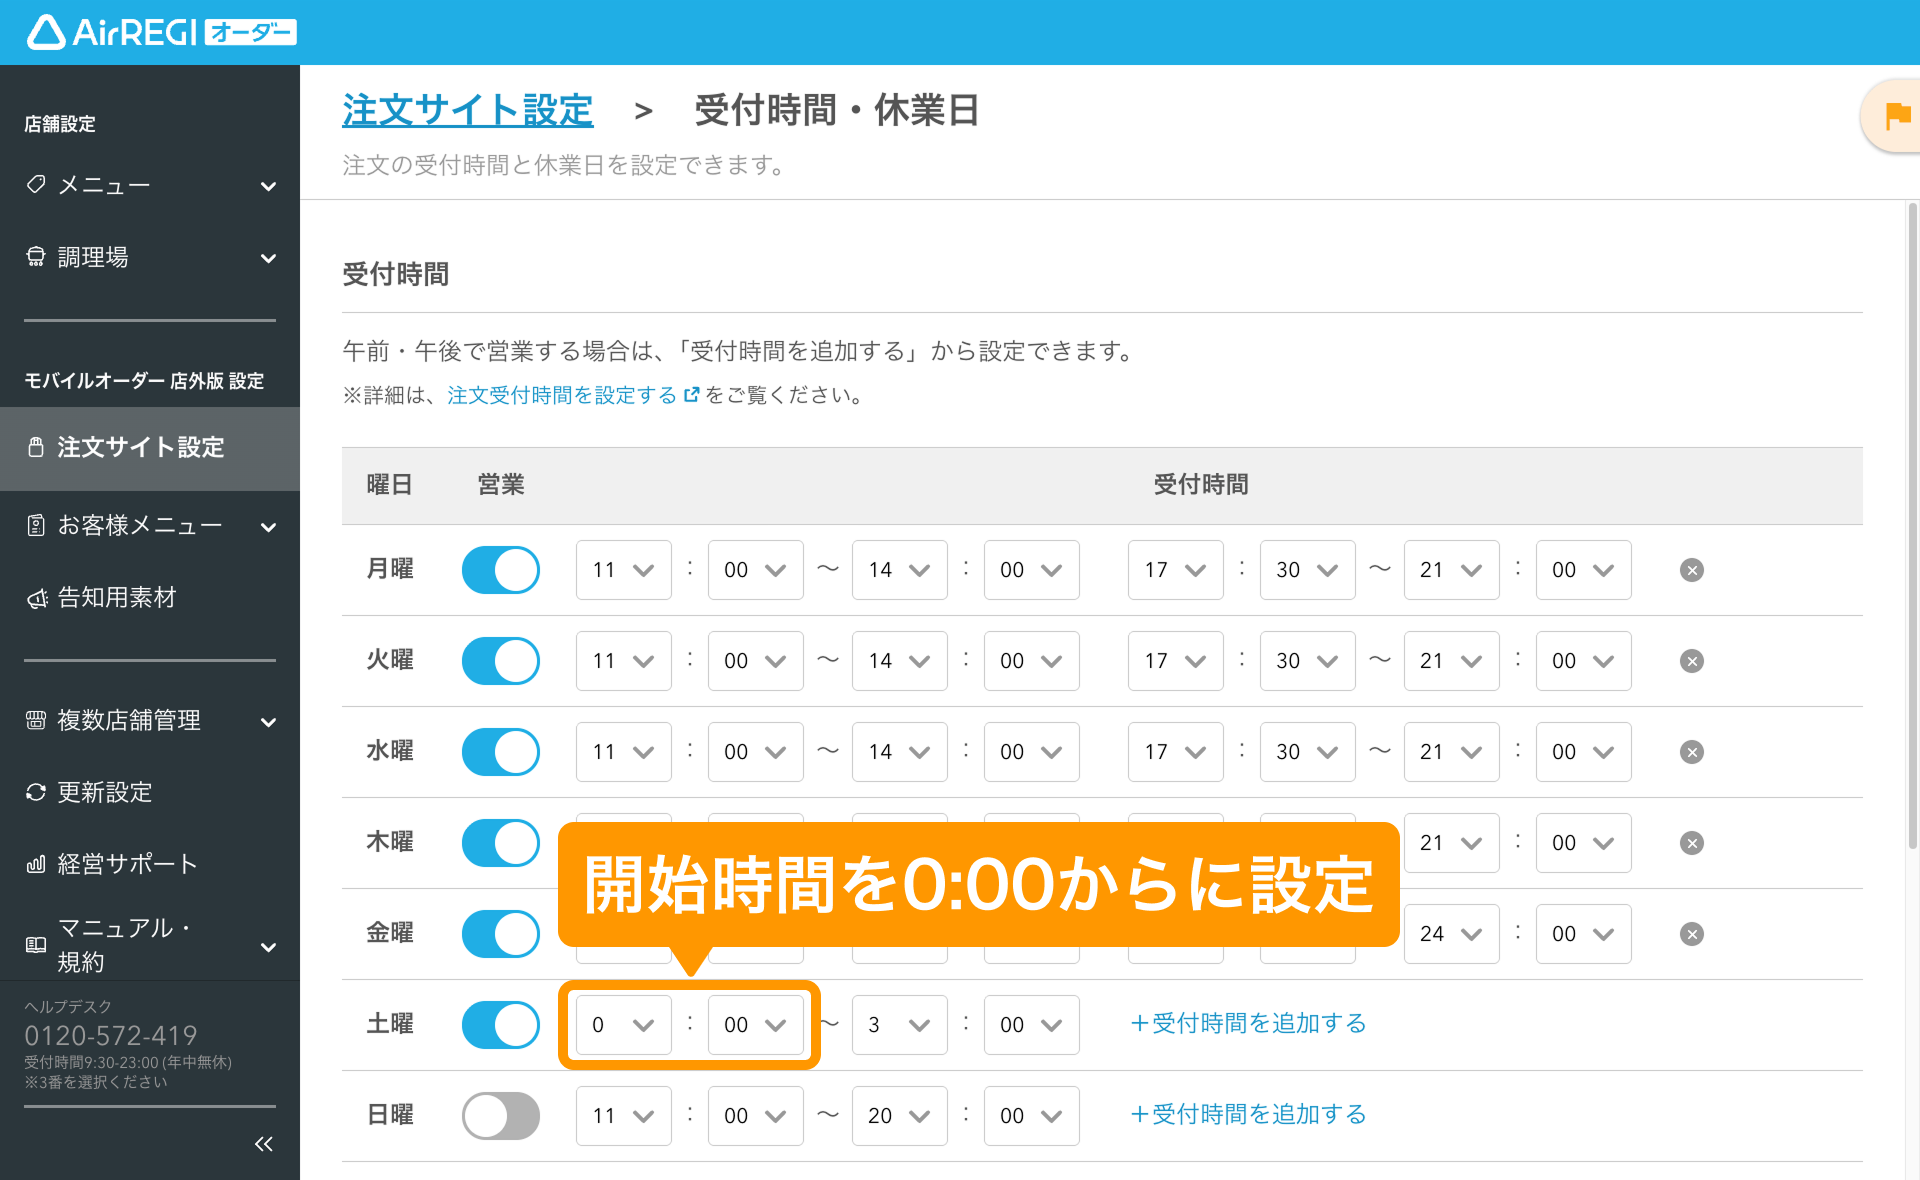Toggle 土曜 business switch

pyautogui.click(x=501, y=1025)
